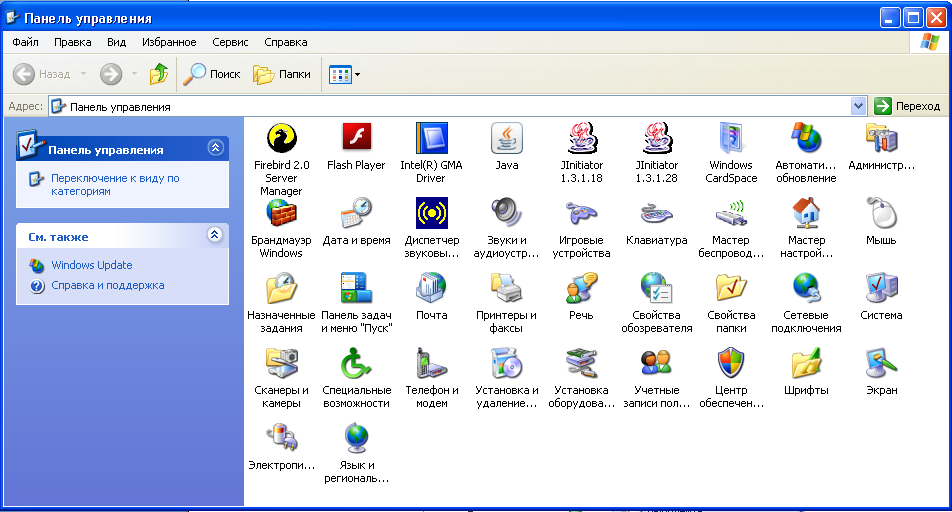Open Установка оборудования icon

point(582,363)
